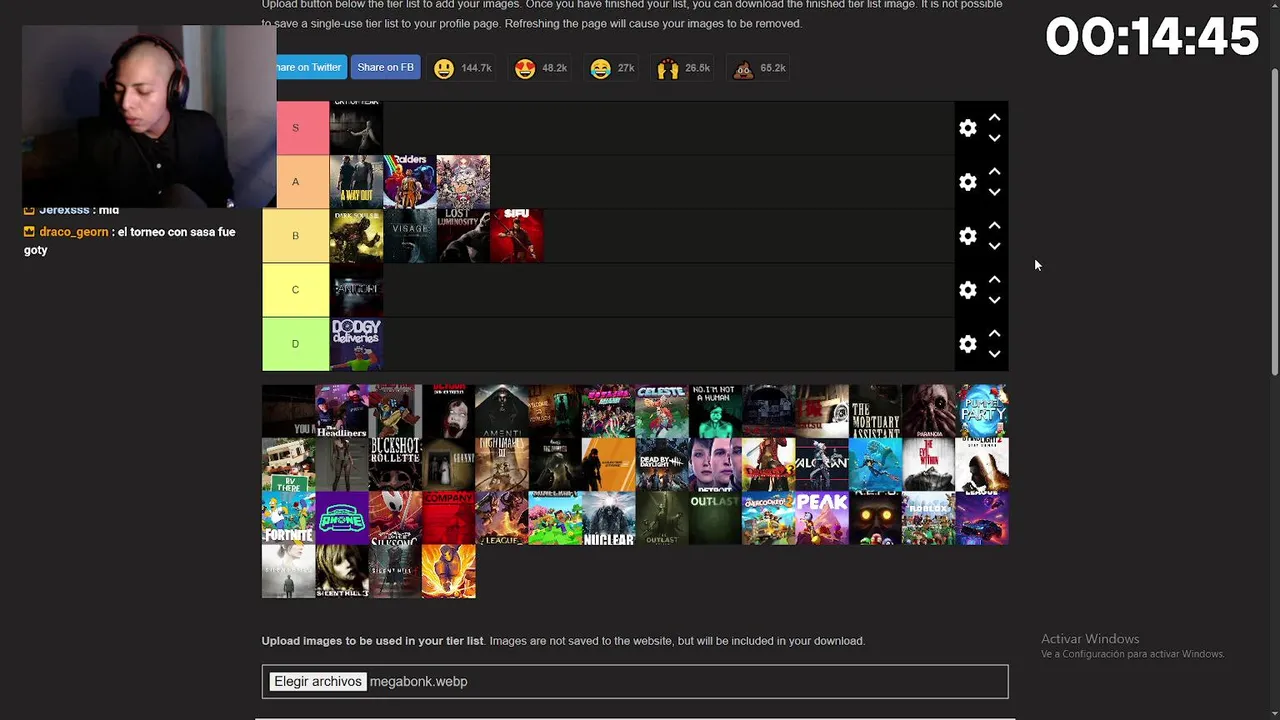1280x720 pixels.
Task: Pick the Overcooked 2 thumbnail
Action: click(769, 518)
